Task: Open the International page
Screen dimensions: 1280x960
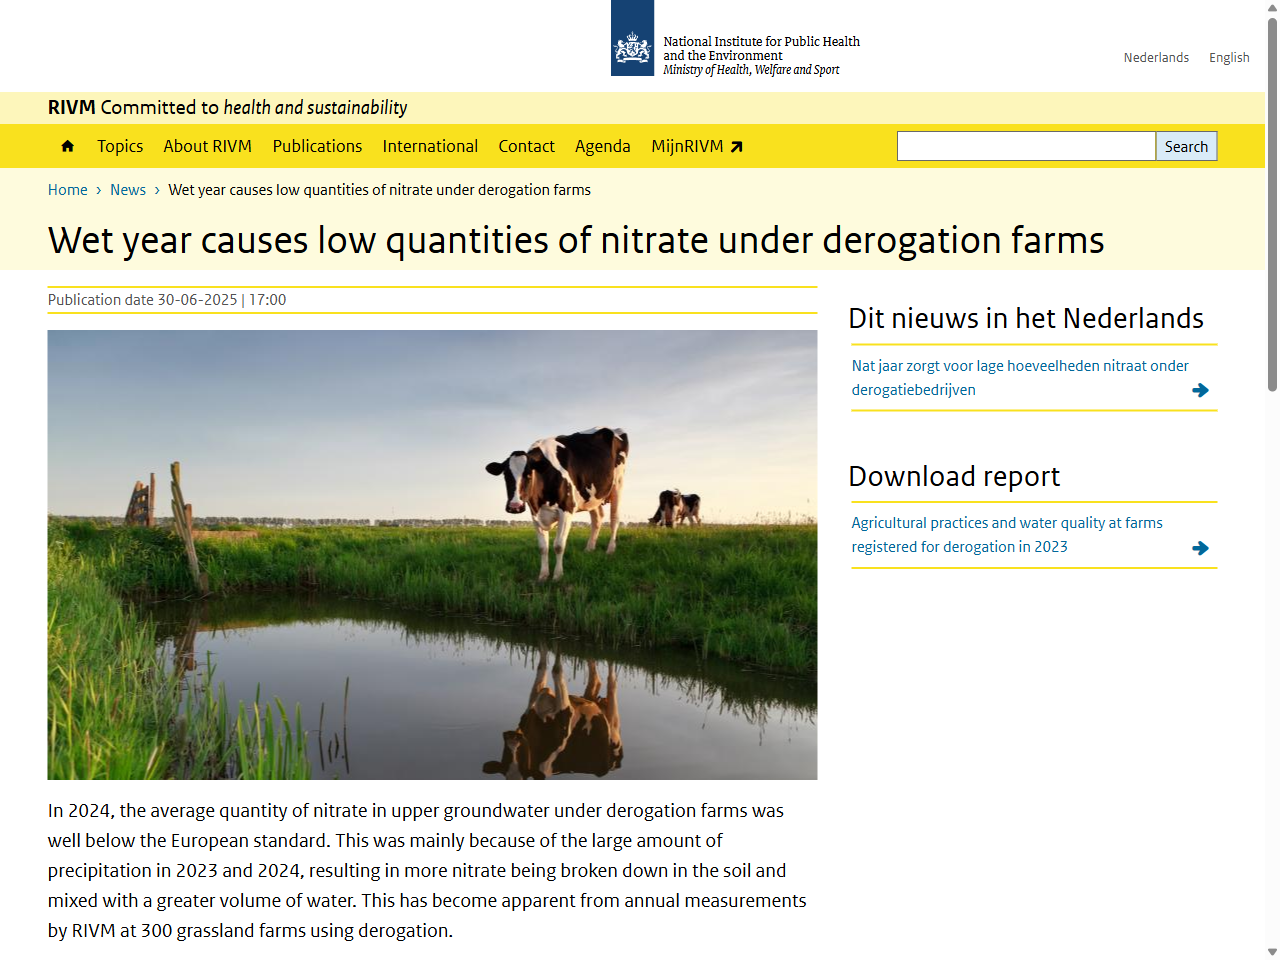Action: tap(430, 146)
